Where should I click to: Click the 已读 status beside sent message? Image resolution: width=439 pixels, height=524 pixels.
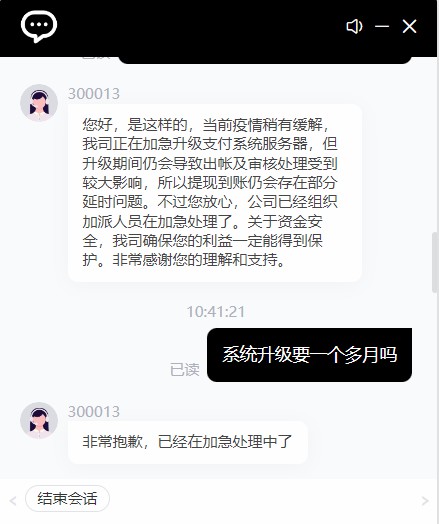[x=185, y=370]
